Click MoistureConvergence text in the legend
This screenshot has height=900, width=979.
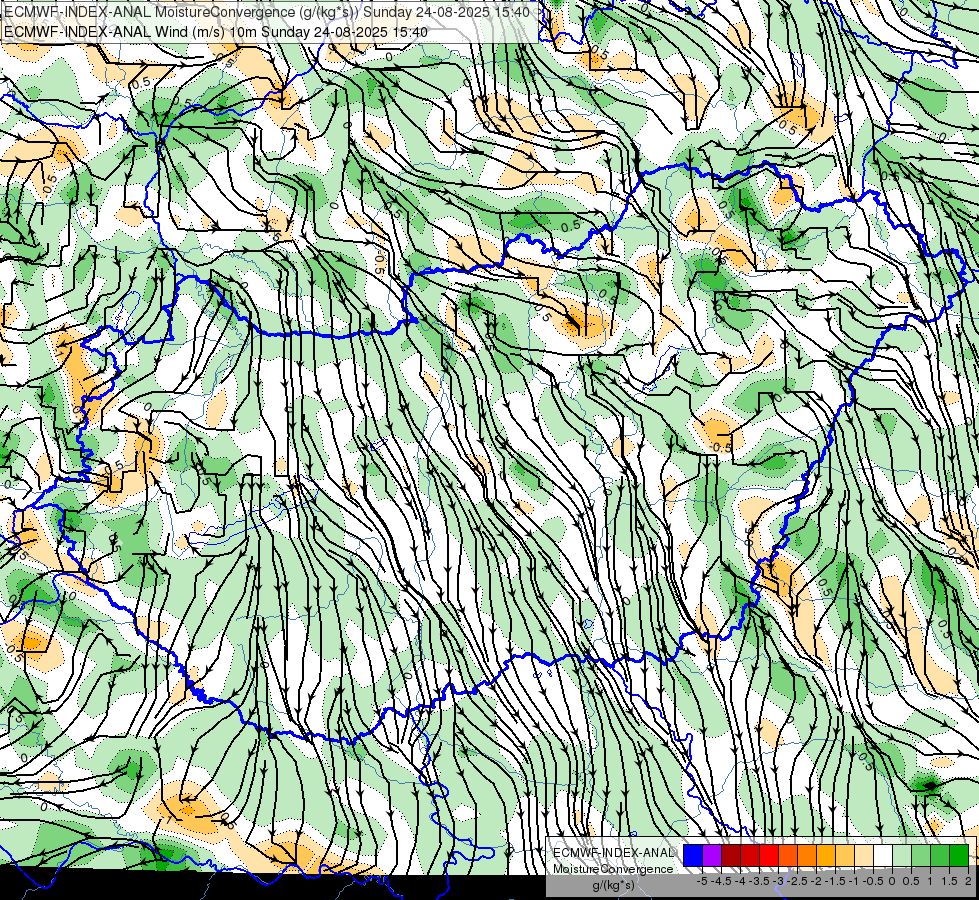point(613,869)
